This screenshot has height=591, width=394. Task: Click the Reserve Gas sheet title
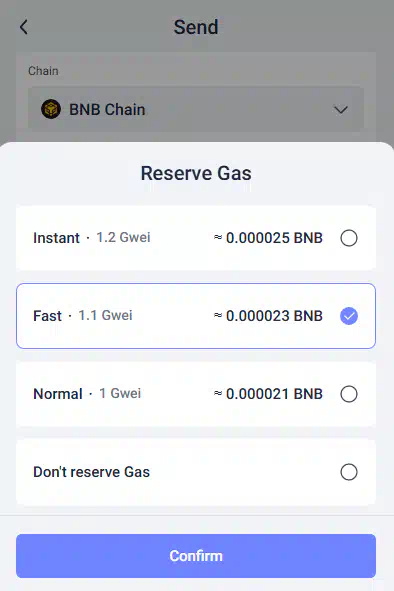[196, 173]
